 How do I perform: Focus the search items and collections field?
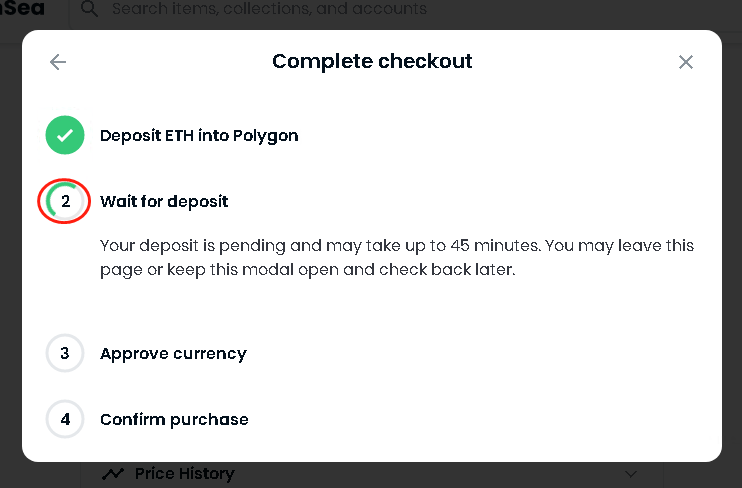click(x=270, y=10)
